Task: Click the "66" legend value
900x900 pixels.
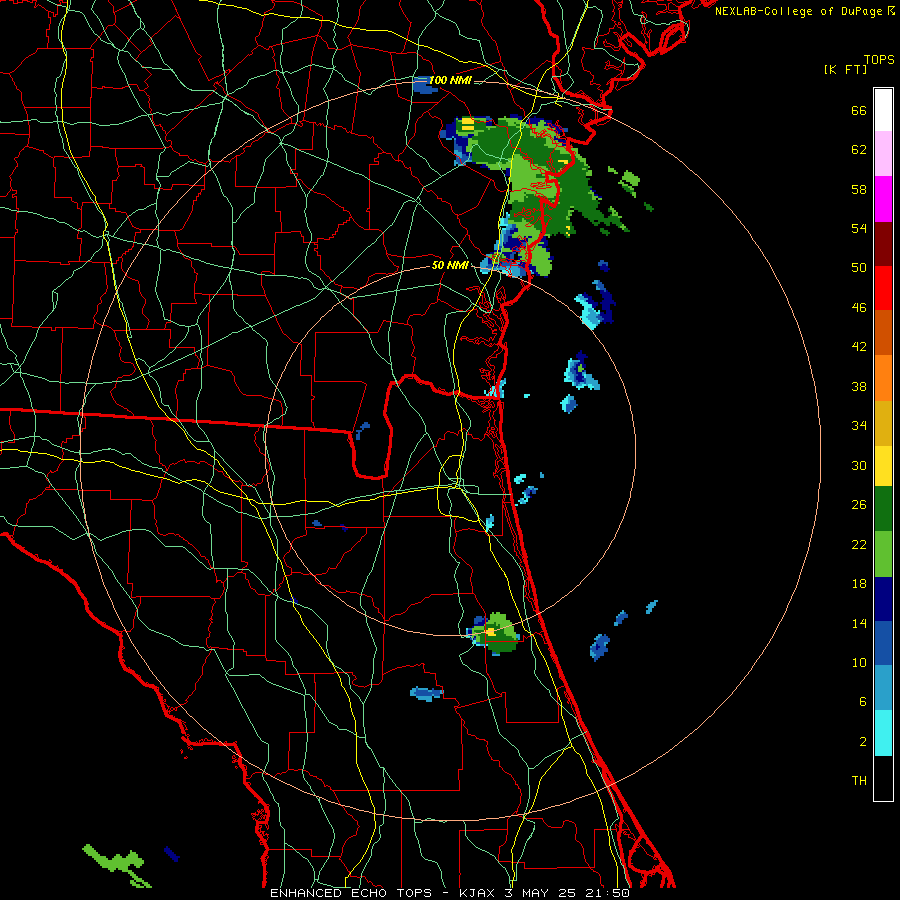Action: 859,111
